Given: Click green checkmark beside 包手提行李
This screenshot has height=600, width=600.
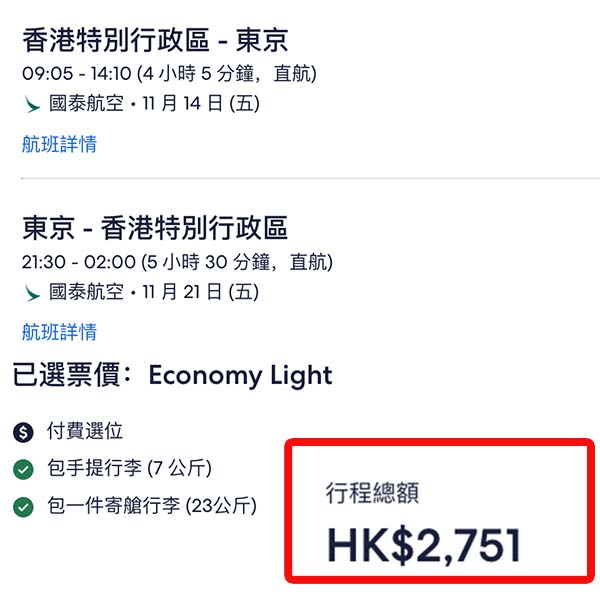Looking at the screenshot, I should [x=23, y=469].
